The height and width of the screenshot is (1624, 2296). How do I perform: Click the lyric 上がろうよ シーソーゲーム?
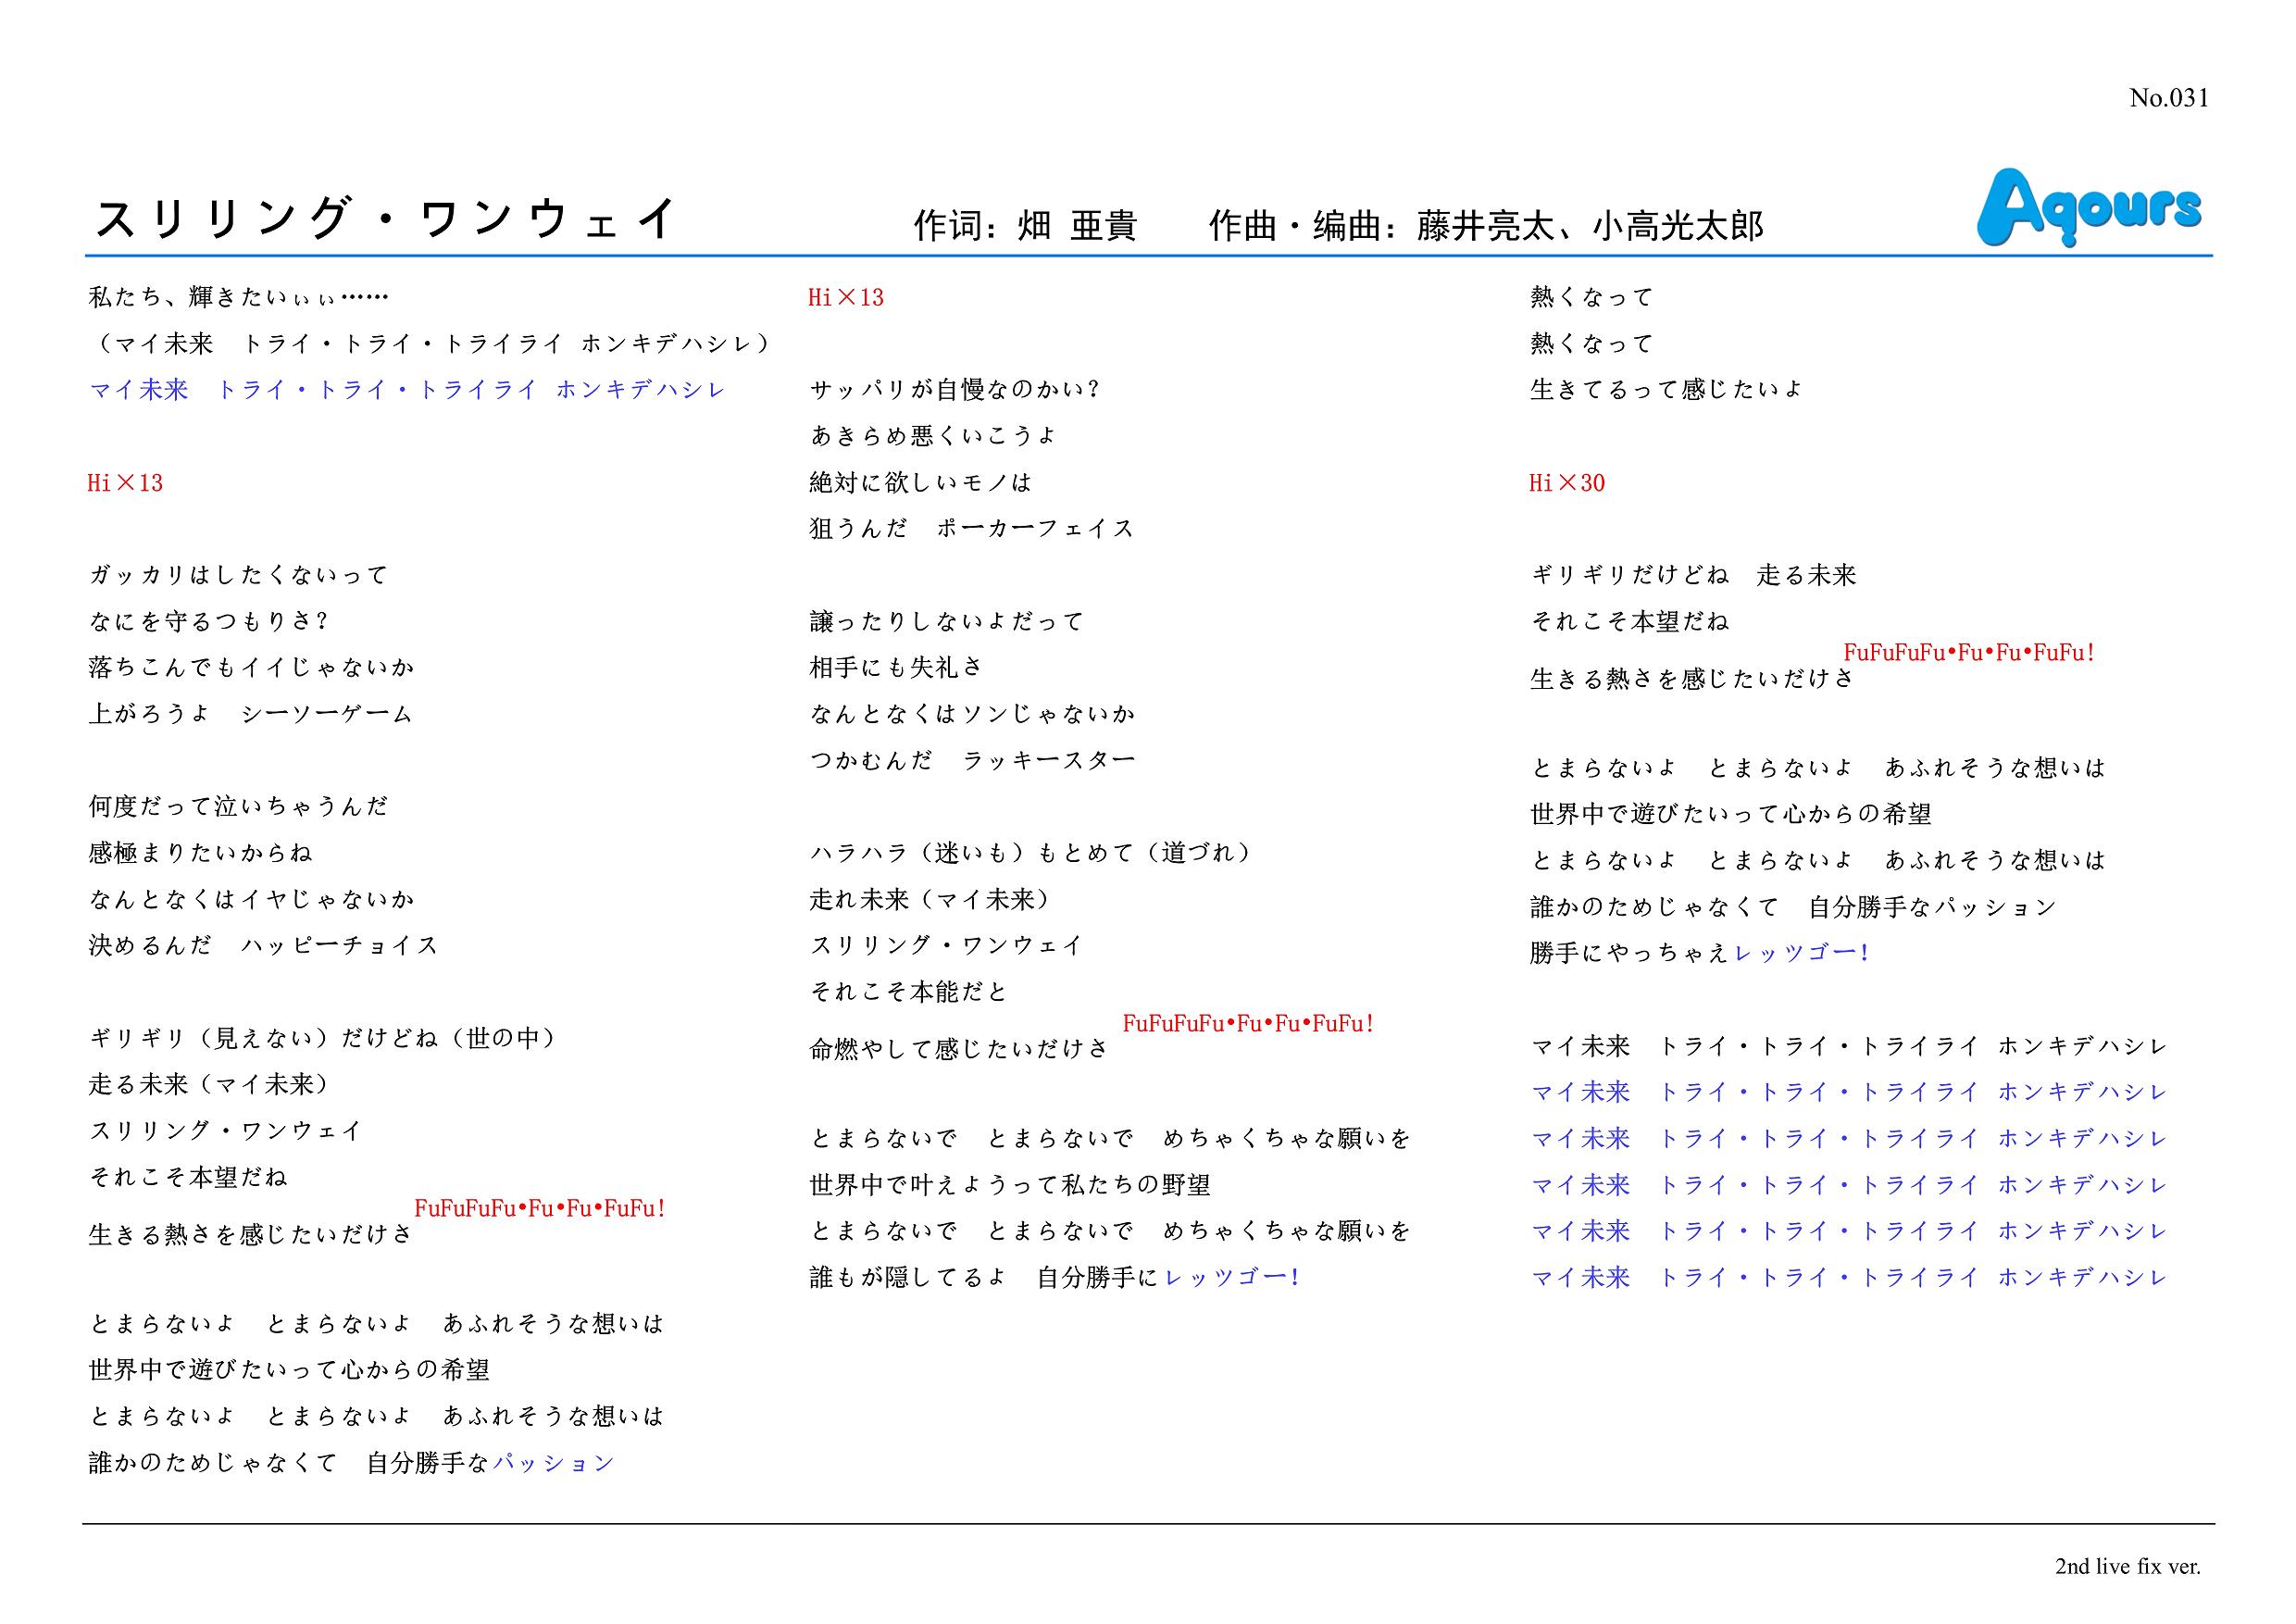click(x=250, y=713)
